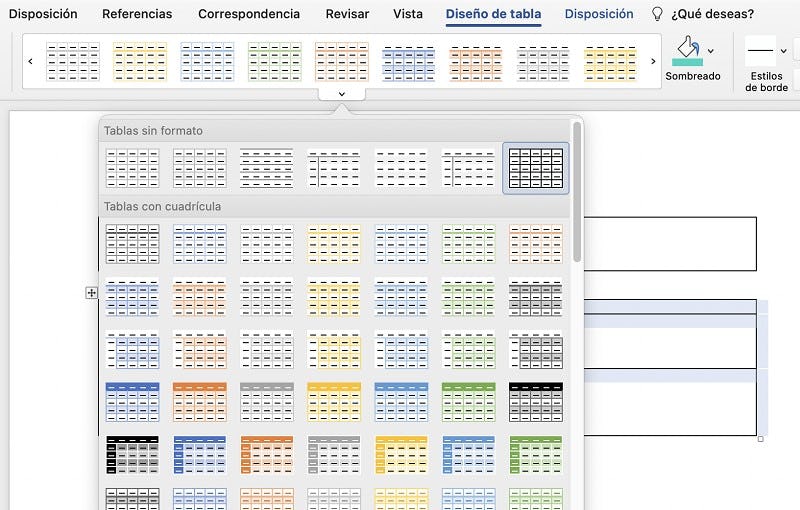
Task: Open the Diseño de tabla tab
Action: (494, 14)
